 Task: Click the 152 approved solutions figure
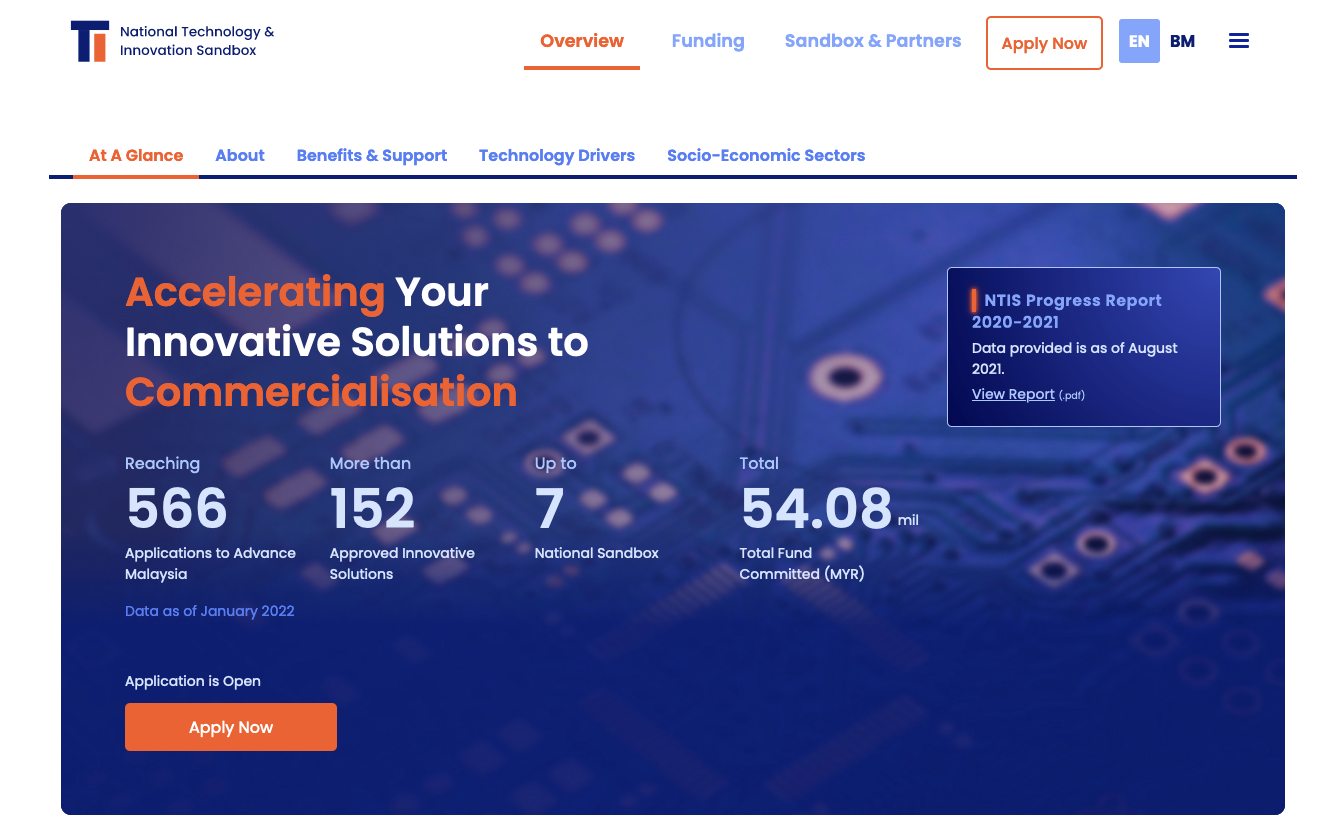click(x=372, y=508)
